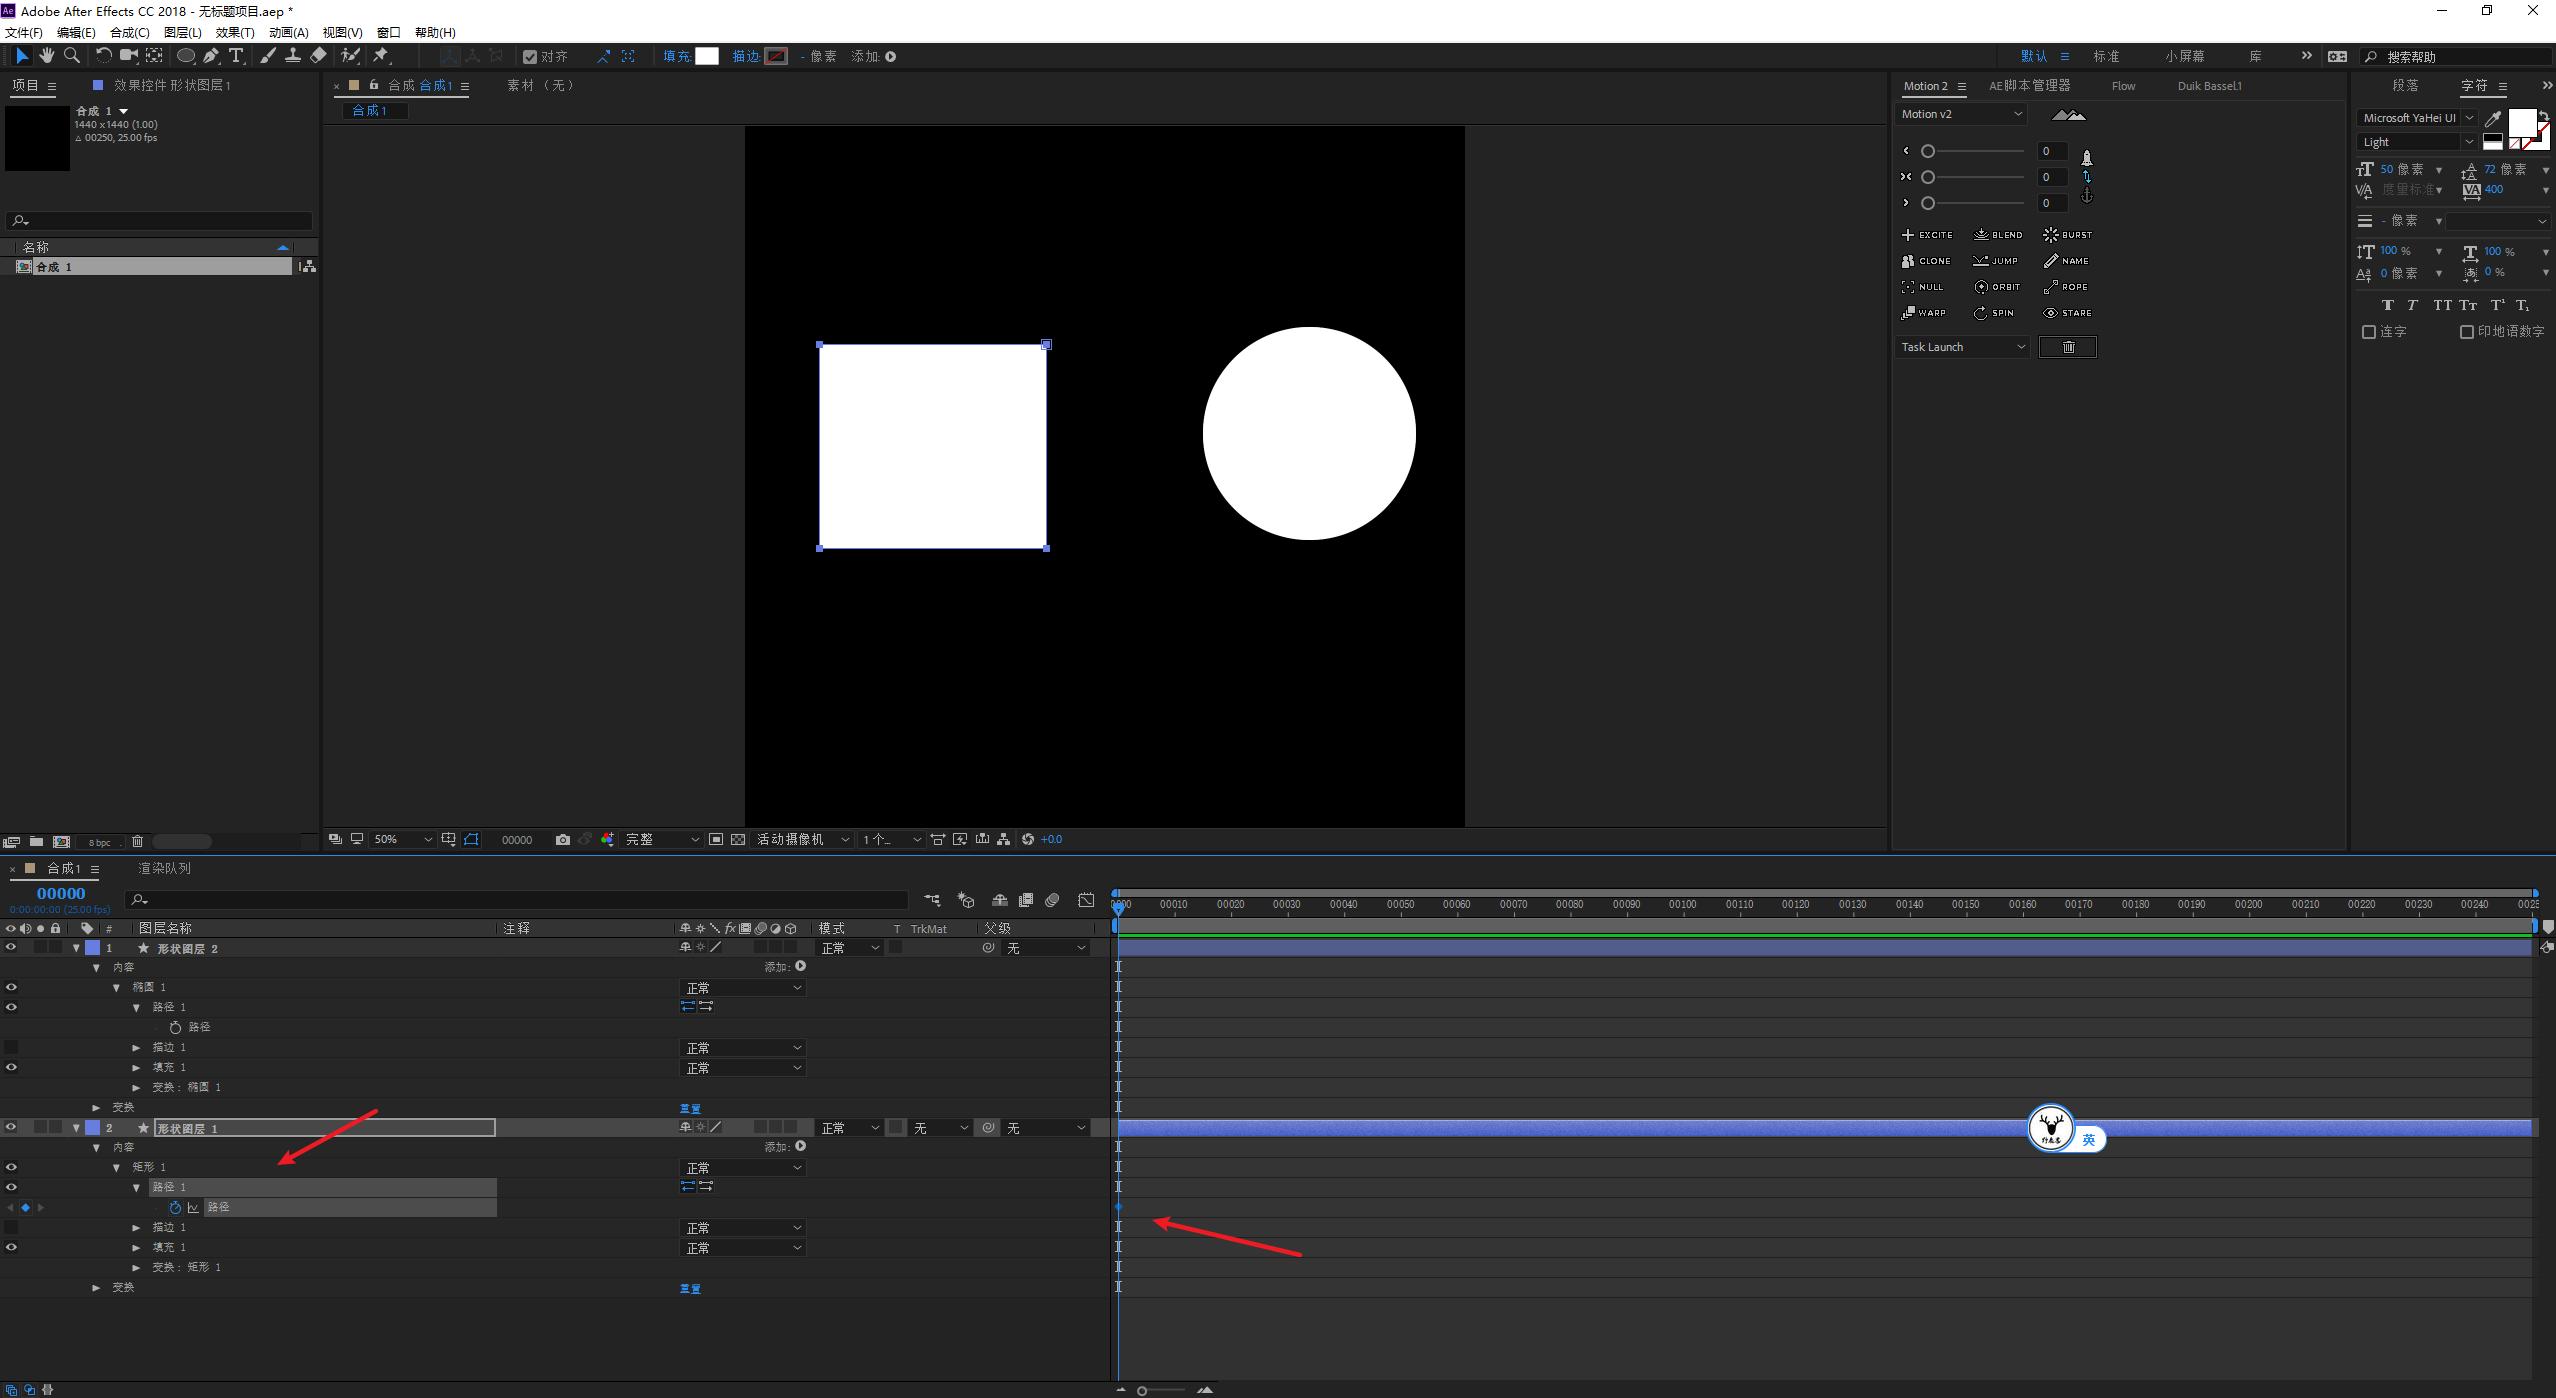
Task: Click Motion 2 BURST tool
Action: pos(2067,235)
